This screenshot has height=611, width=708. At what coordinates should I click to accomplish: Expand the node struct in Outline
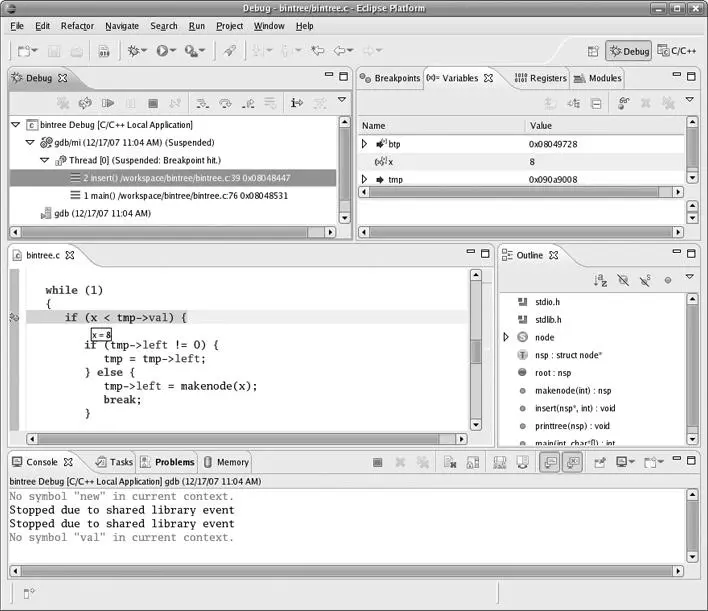coord(506,337)
